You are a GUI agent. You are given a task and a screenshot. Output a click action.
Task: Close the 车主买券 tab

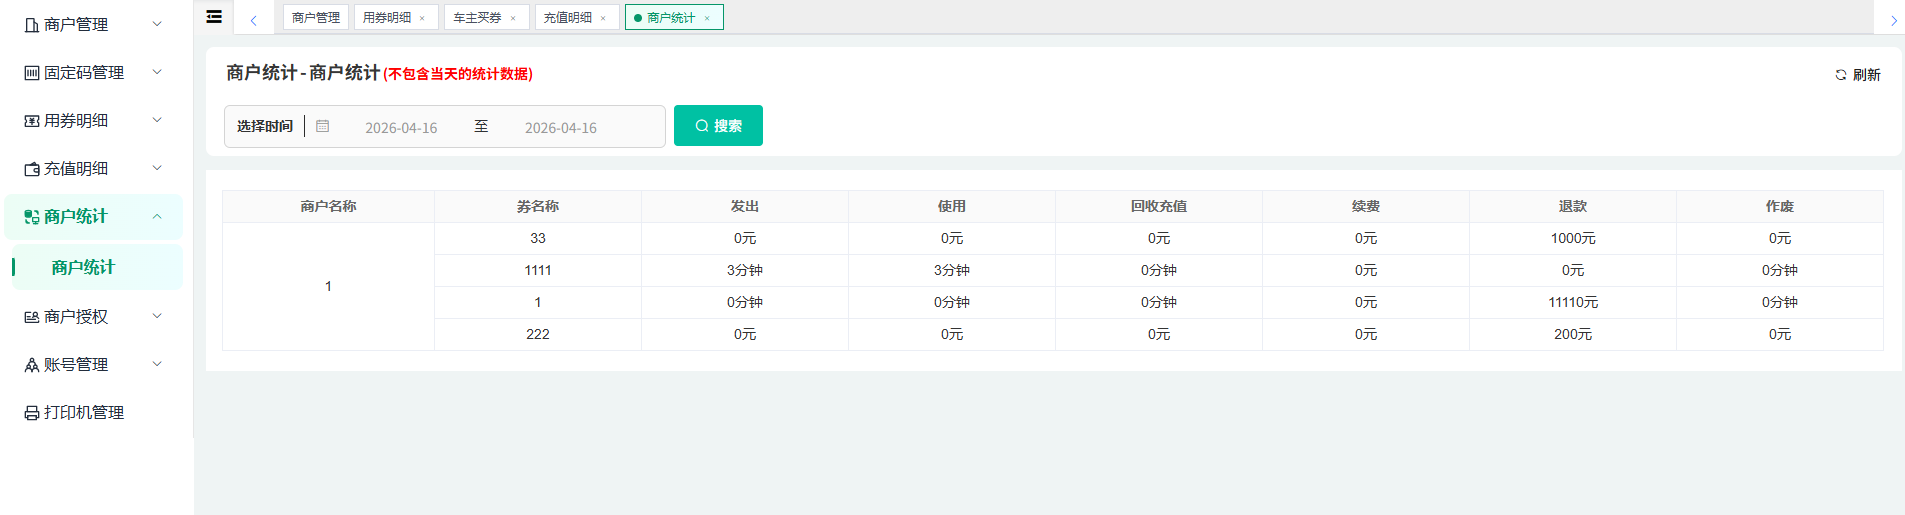point(513,18)
